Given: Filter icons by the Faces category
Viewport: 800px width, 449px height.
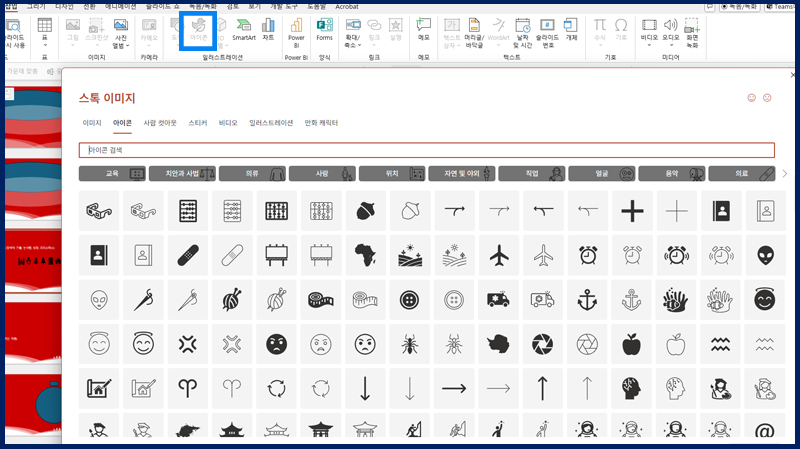Looking at the screenshot, I should (602, 173).
